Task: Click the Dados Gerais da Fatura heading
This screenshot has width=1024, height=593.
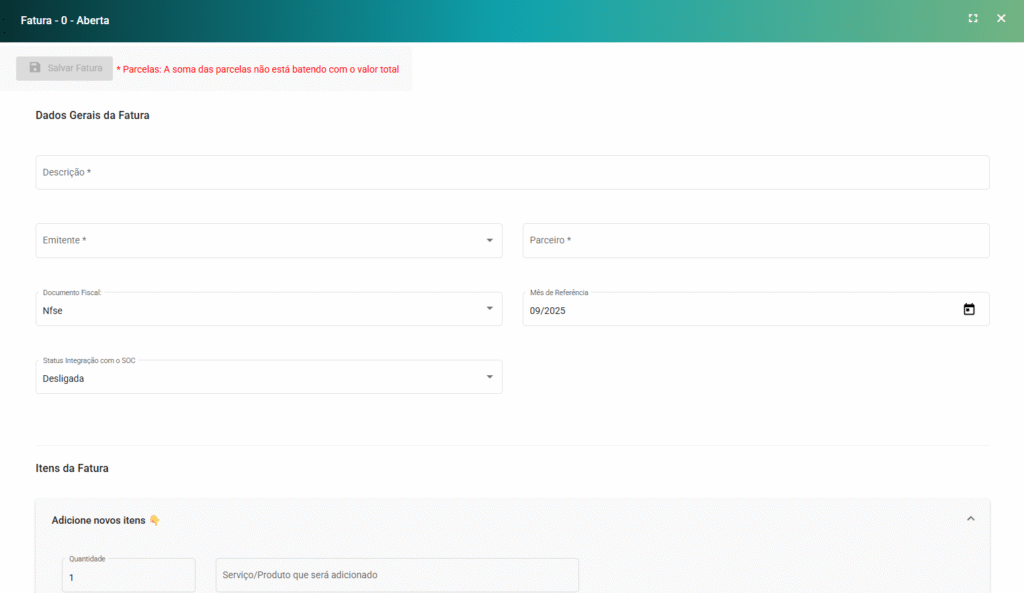Action: pyautogui.click(x=92, y=115)
